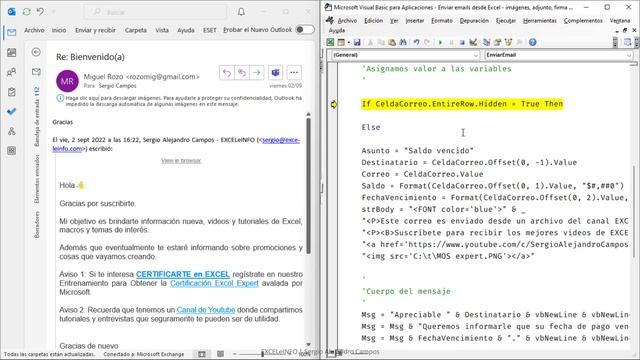Open the notification bell in Outlook

(241, 12)
